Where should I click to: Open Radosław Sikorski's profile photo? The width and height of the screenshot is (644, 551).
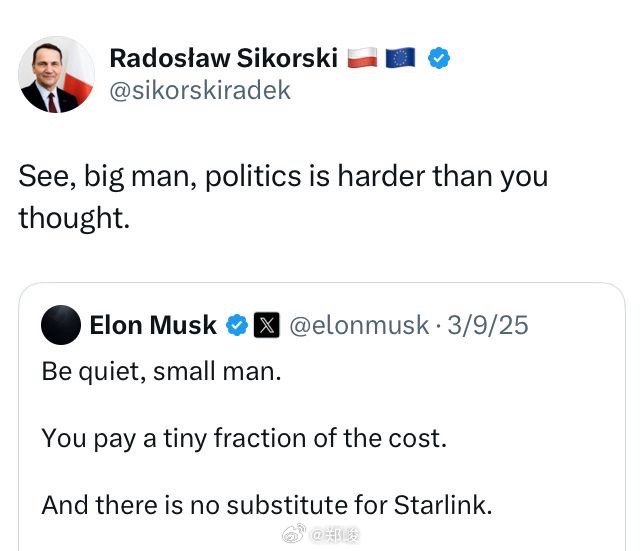pyautogui.click(x=56, y=75)
